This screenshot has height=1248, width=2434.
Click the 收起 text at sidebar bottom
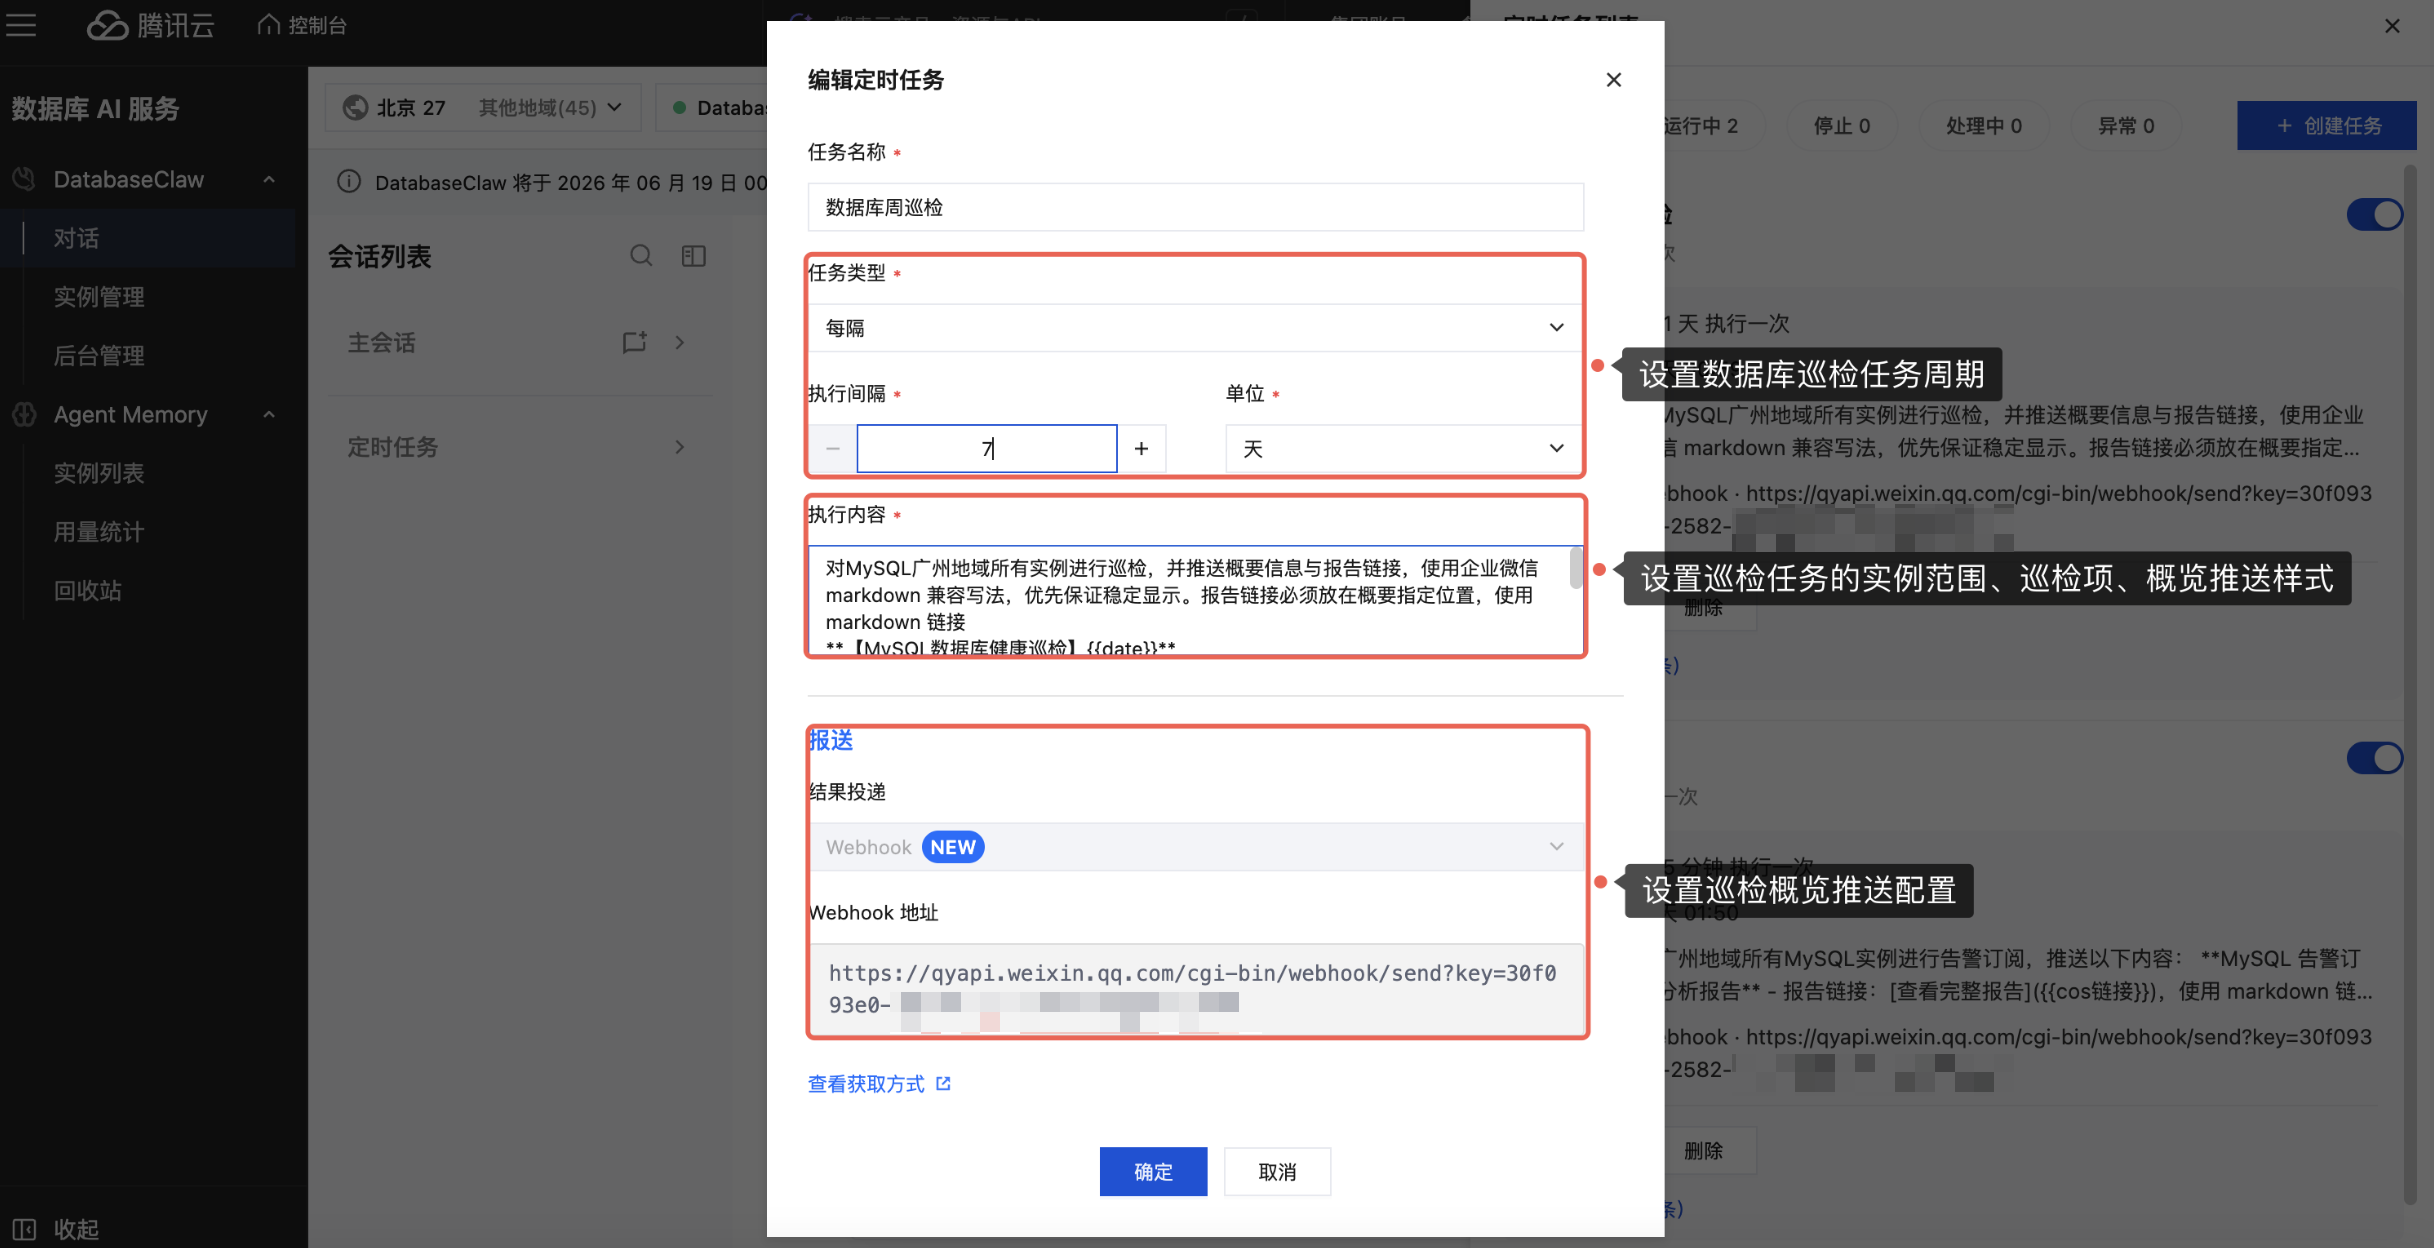(76, 1229)
